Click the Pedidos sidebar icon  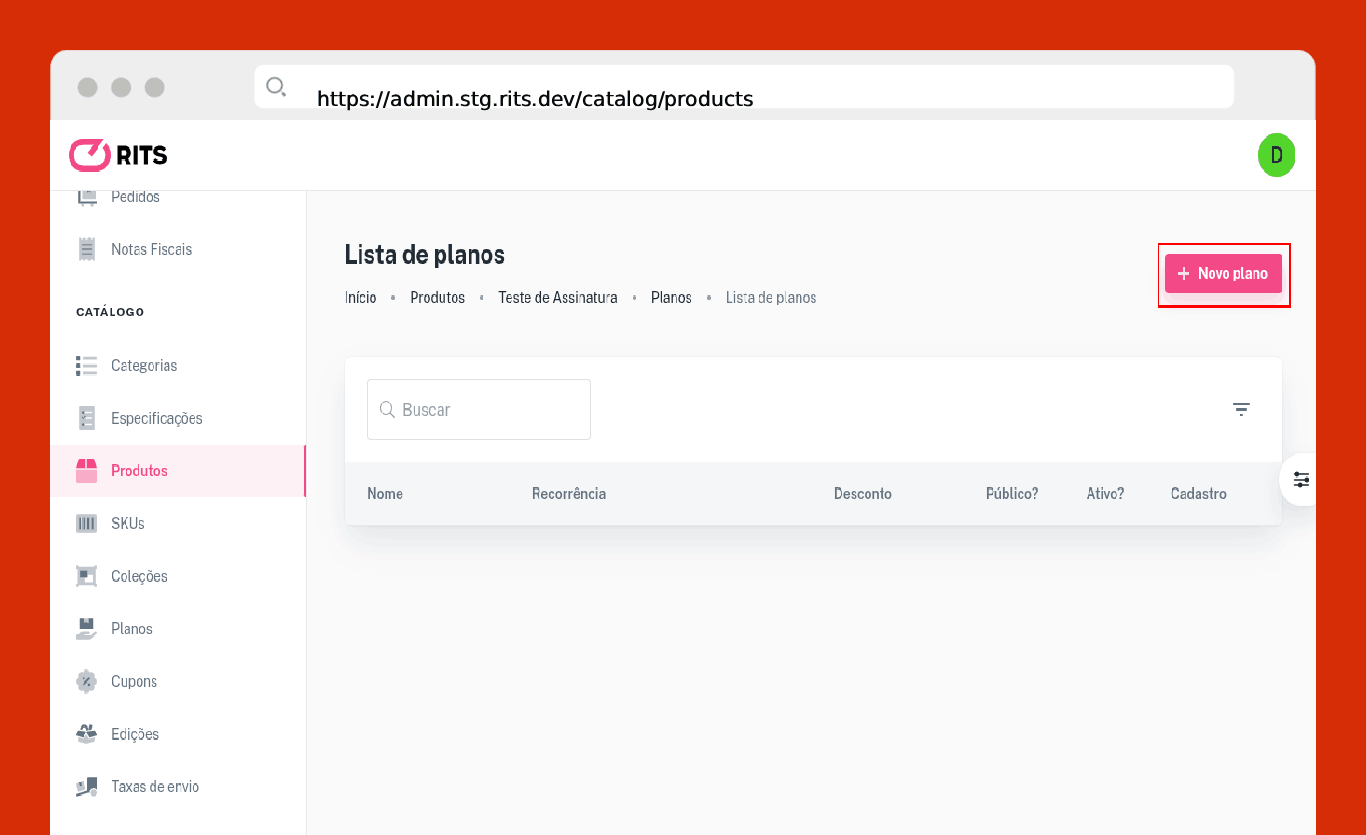tap(87, 198)
